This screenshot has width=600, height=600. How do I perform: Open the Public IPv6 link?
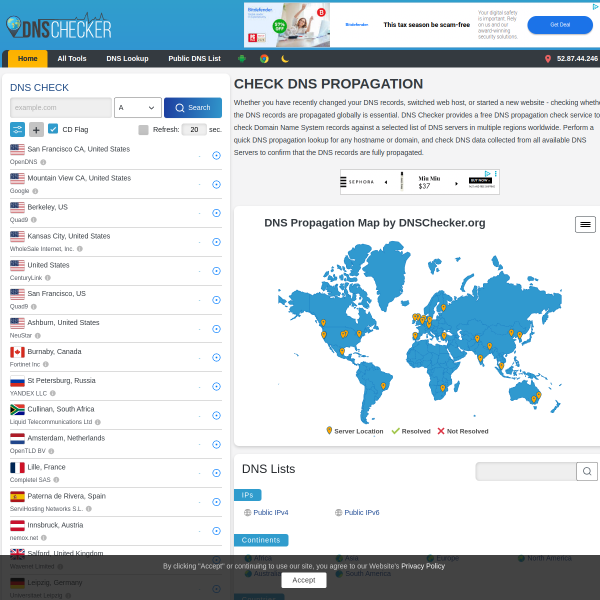pyautogui.click(x=361, y=512)
